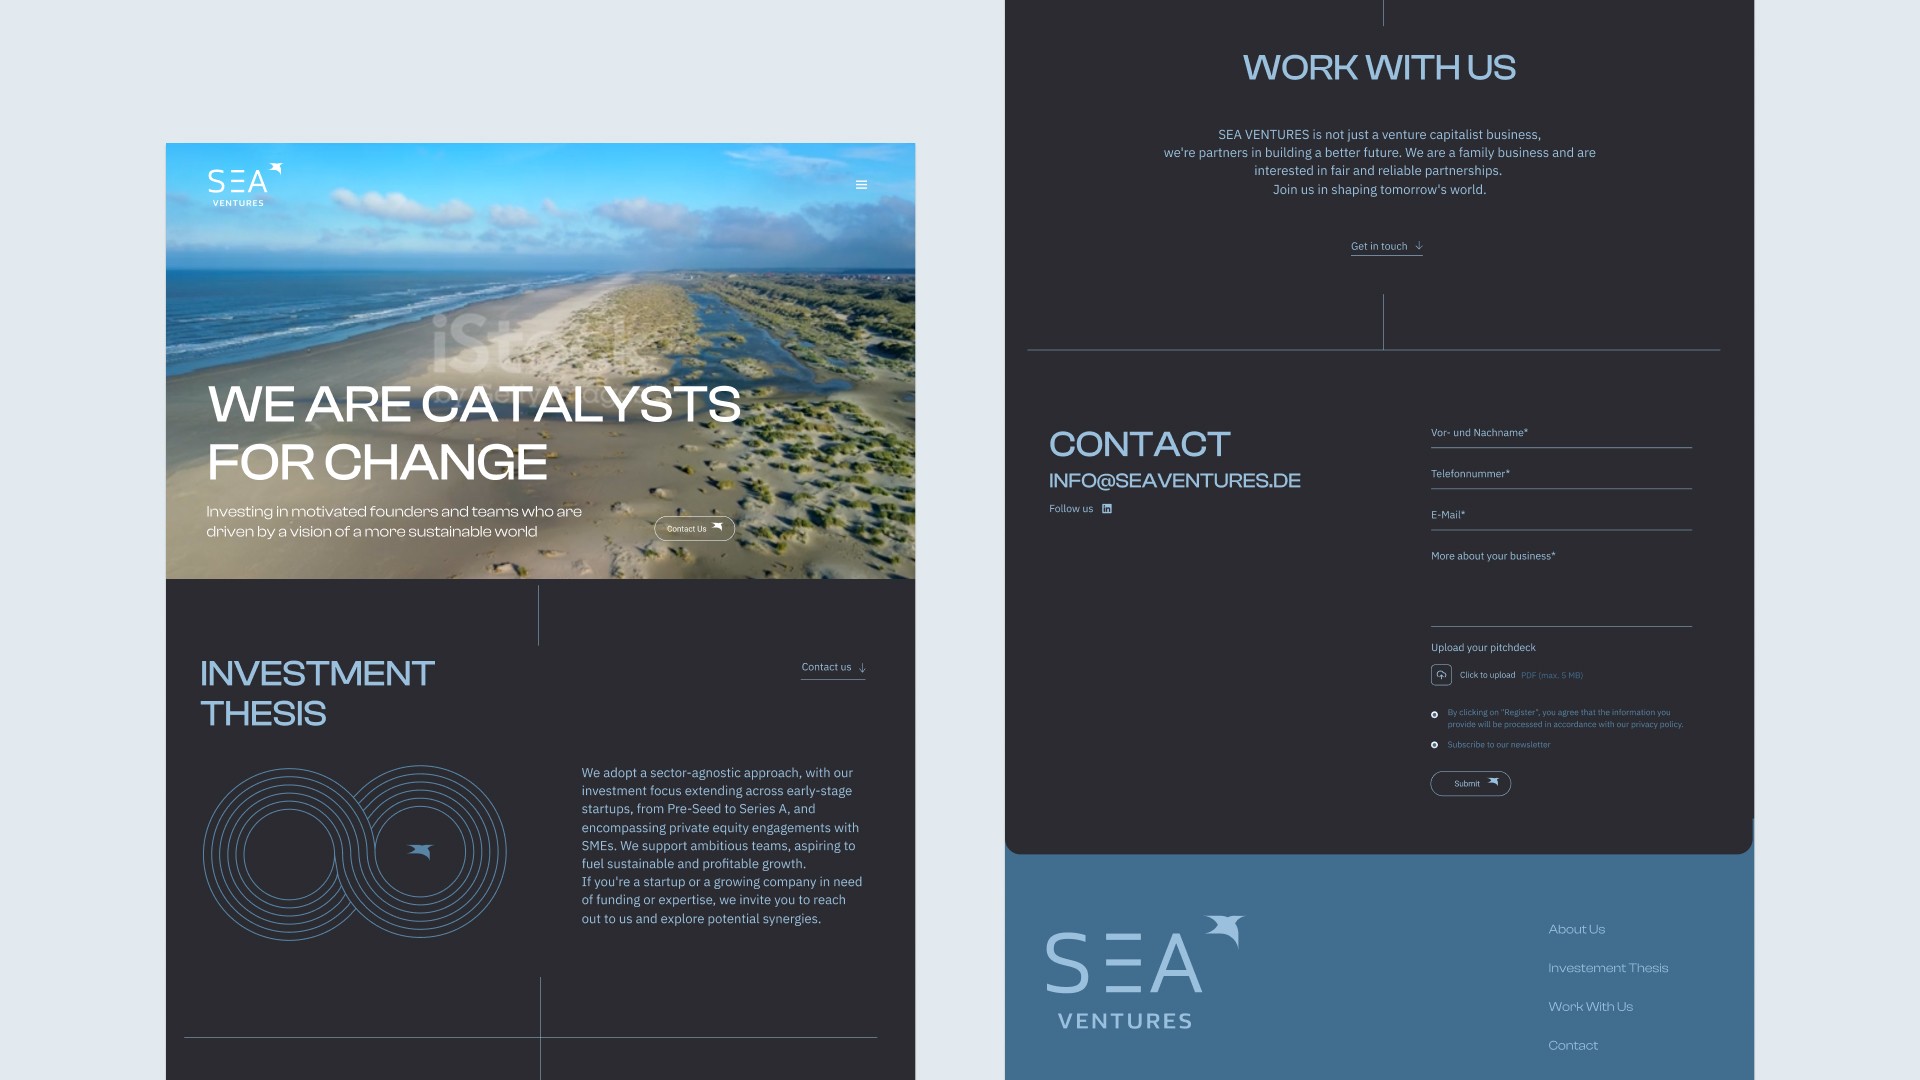Go to Investement Thesis in footer

pyautogui.click(x=1608, y=969)
